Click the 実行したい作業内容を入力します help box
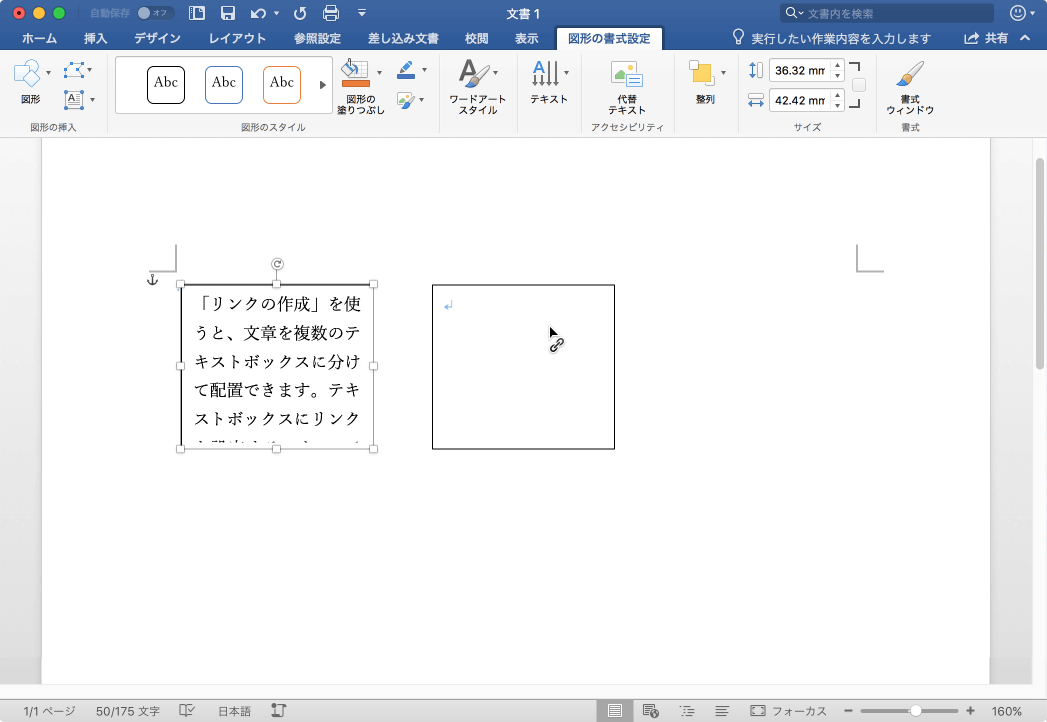 tap(831, 38)
